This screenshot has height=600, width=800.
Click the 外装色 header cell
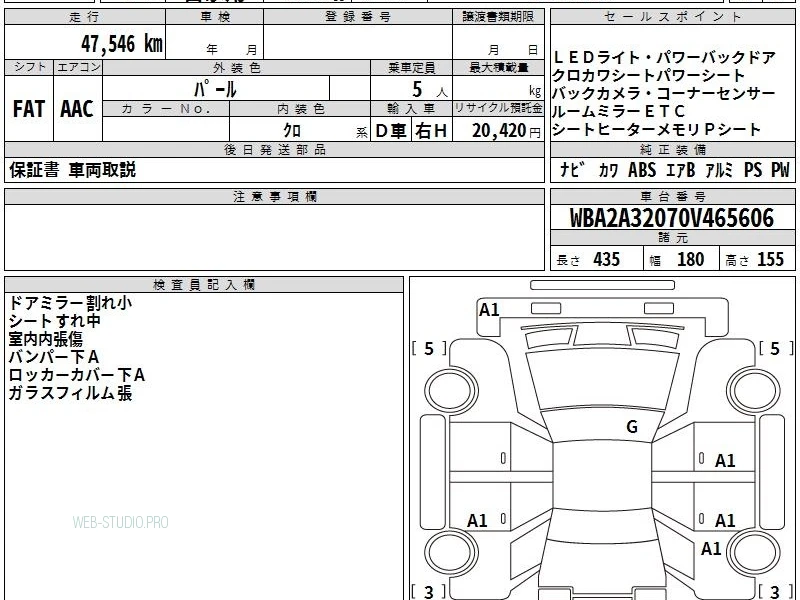236,68
